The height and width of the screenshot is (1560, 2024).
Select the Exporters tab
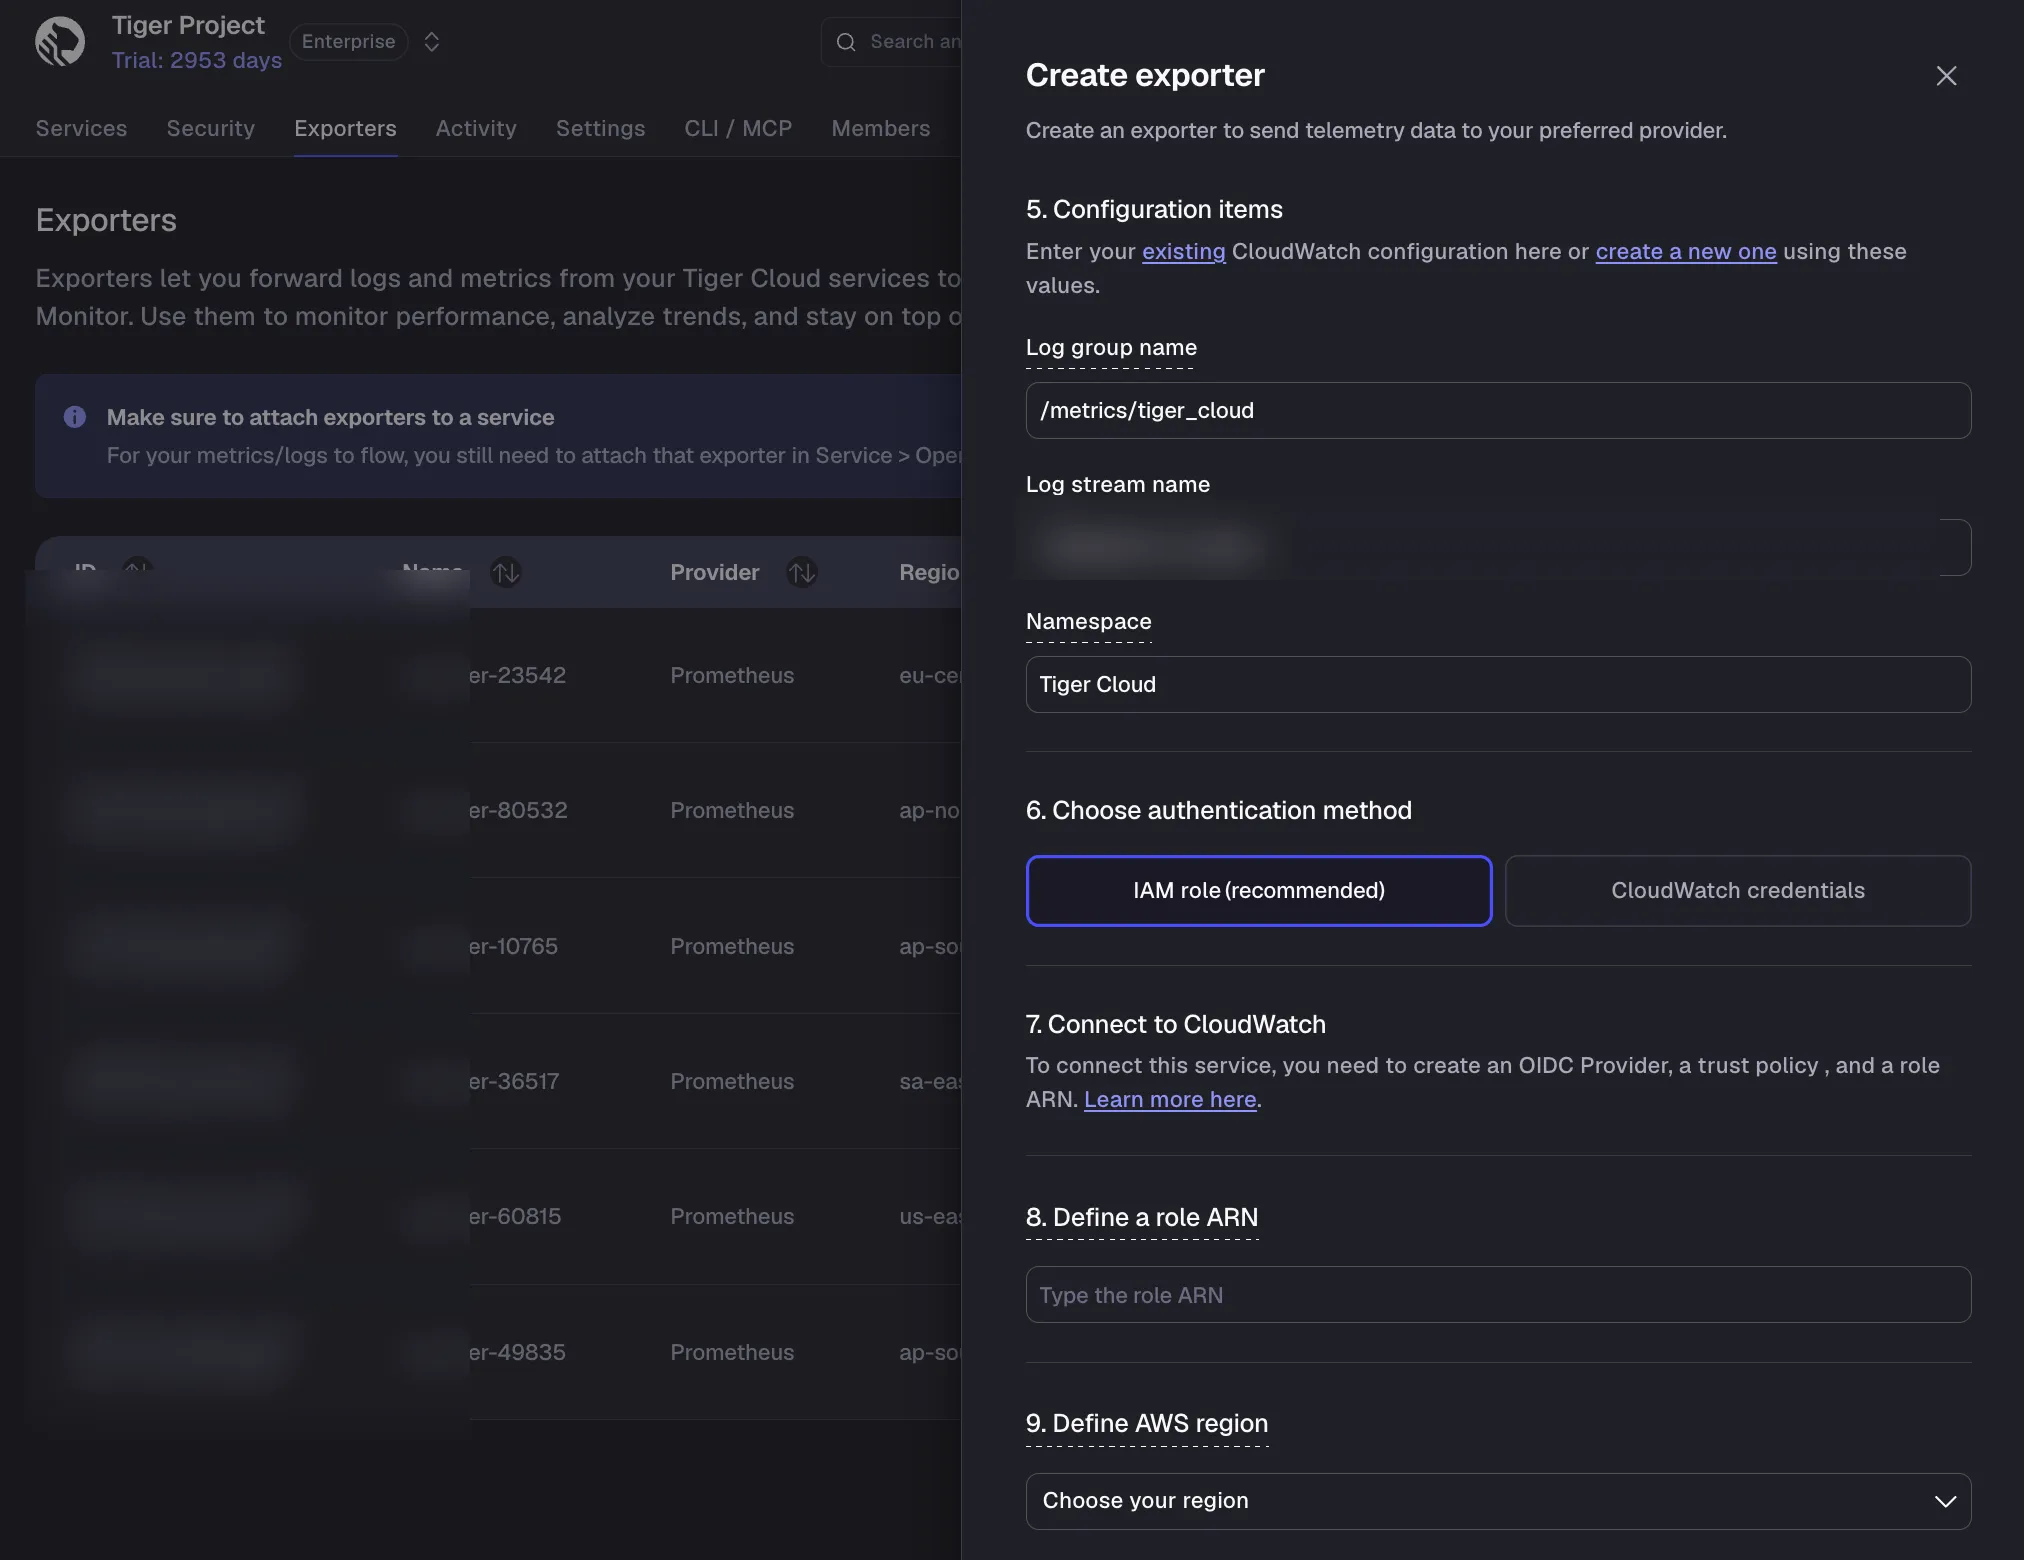[345, 128]
